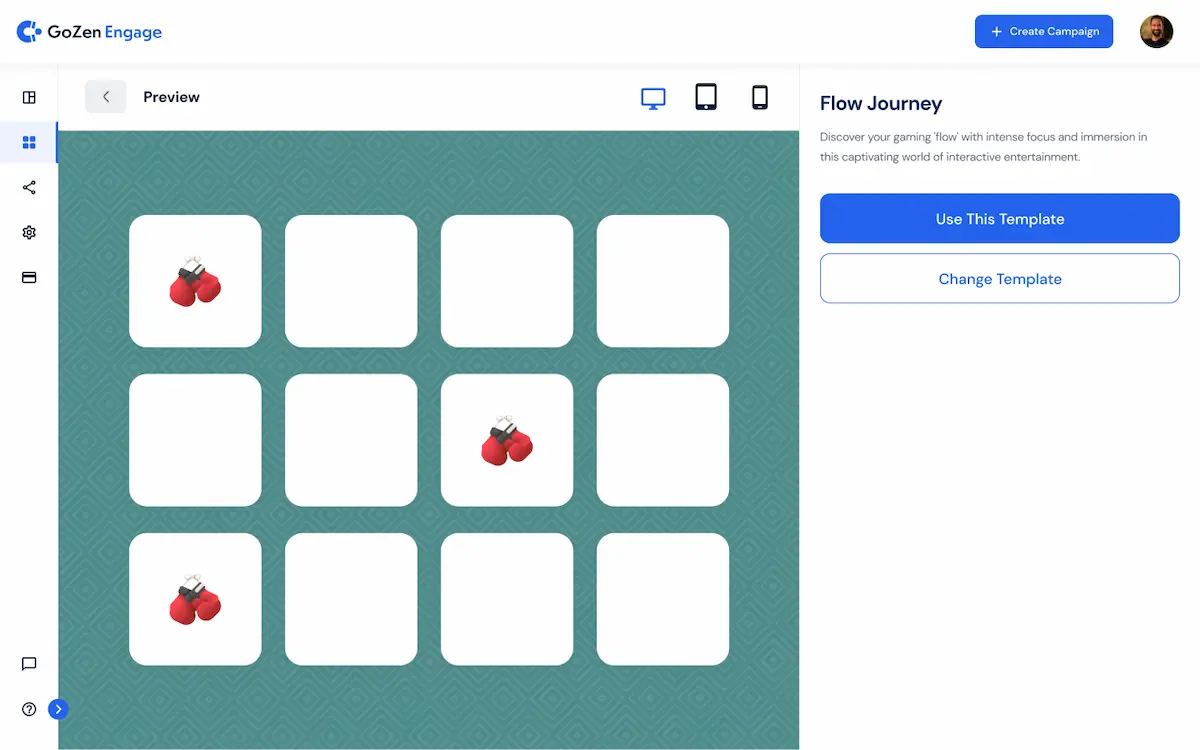This screenshot has width=1200, height=750.
Task: Expand the sidebar with the blue chevron
Action: click(58, 709)
